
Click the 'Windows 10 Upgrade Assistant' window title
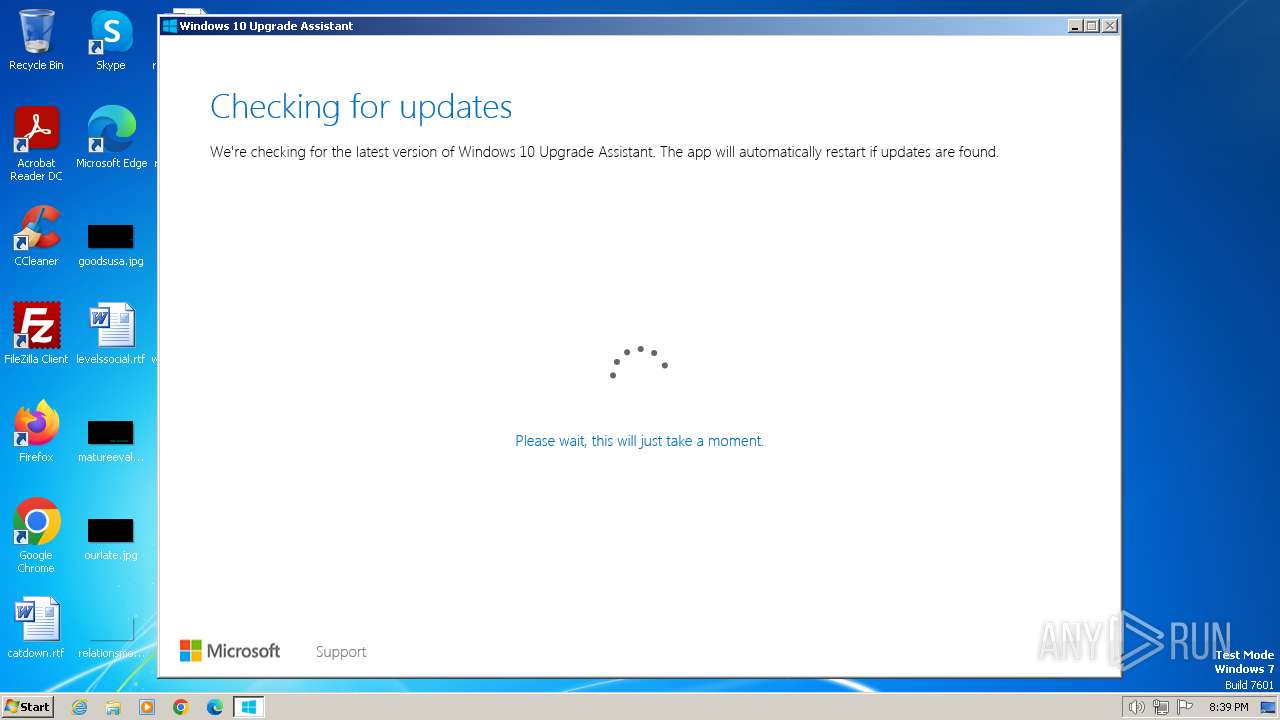click(266, 26)
